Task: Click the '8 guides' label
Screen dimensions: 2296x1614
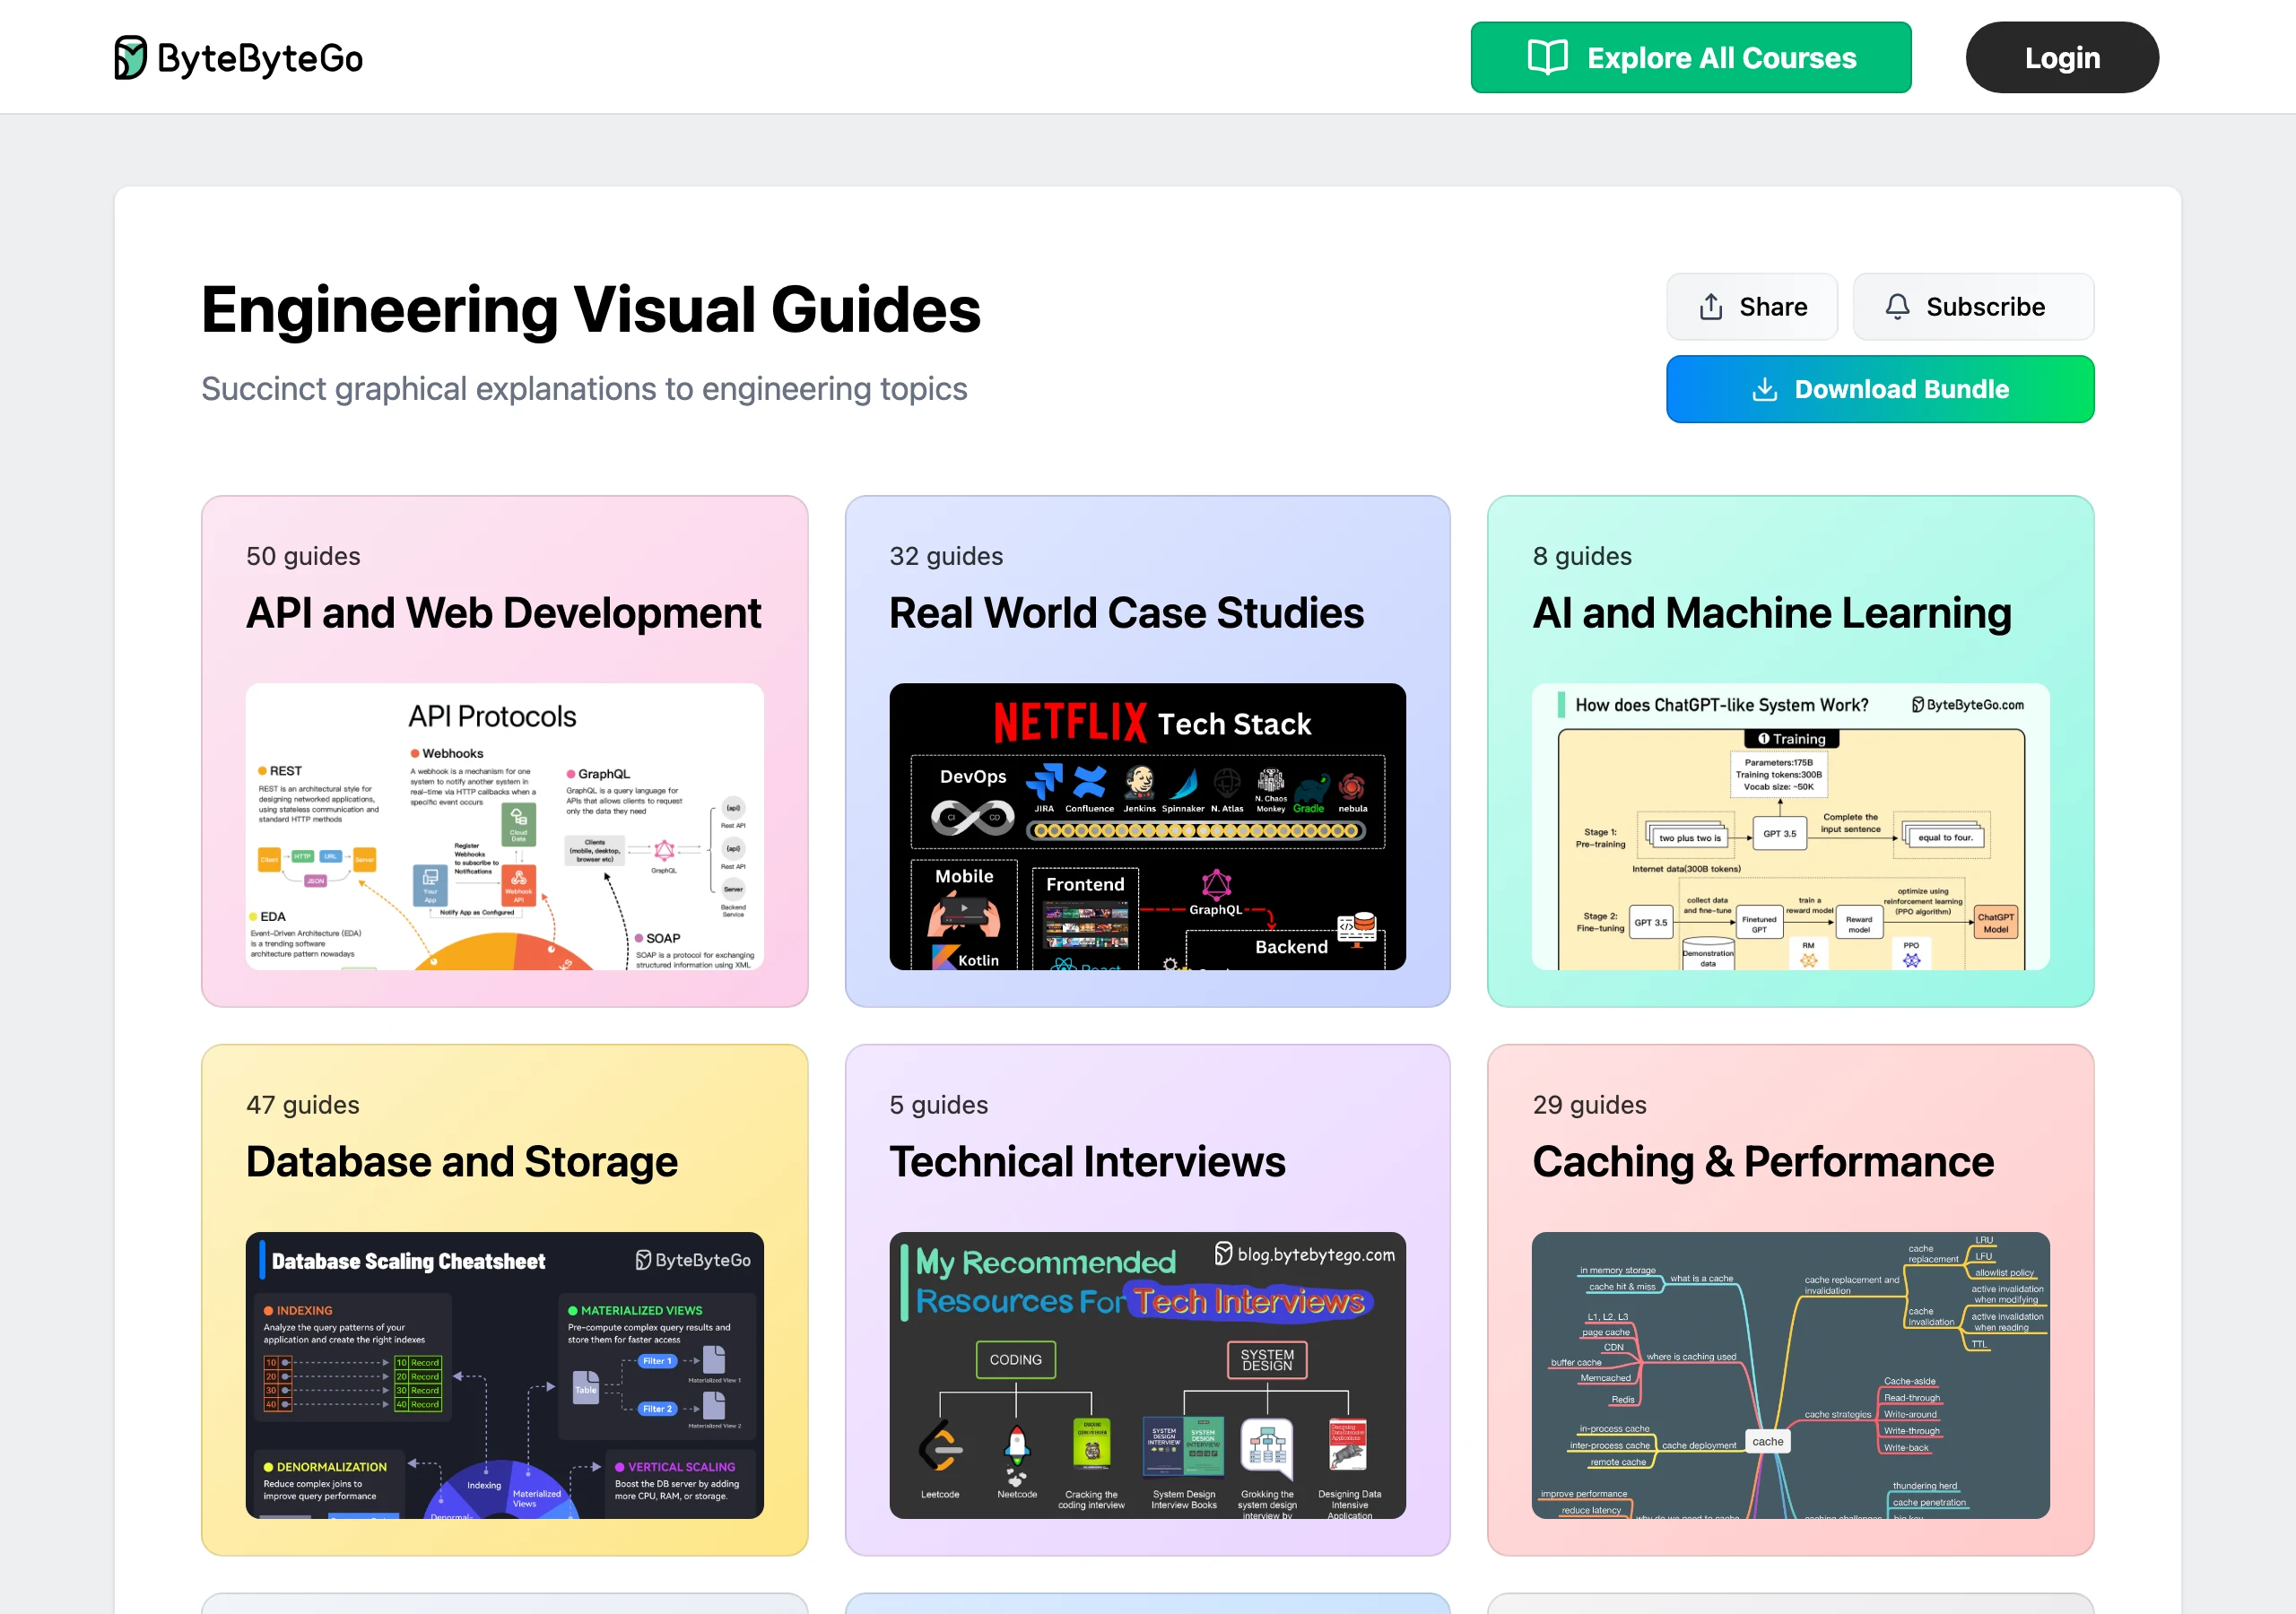Action: pos(1582,556)
